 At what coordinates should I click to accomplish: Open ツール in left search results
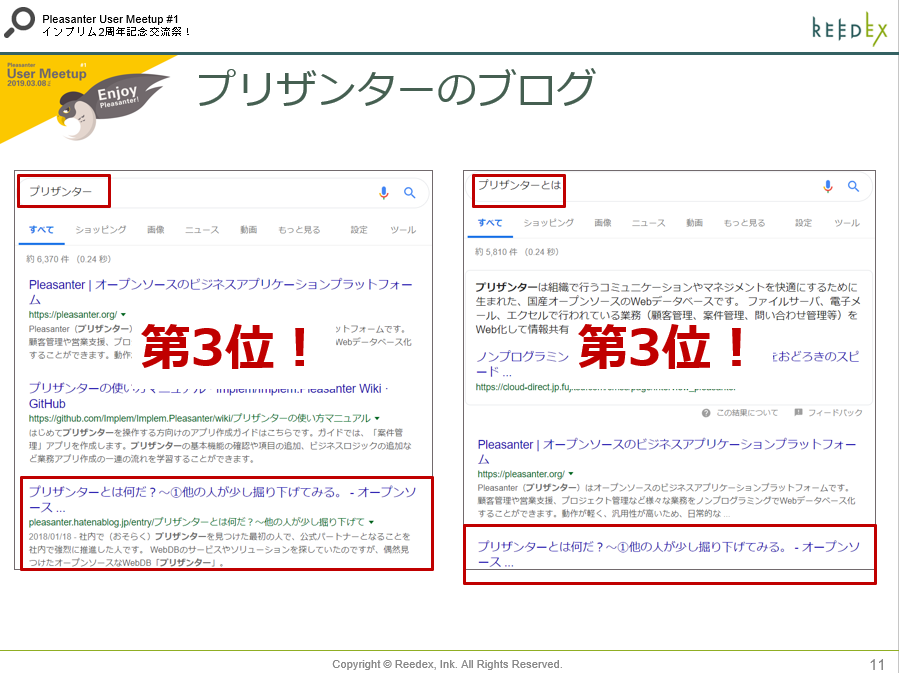click(x=403, y=230)
